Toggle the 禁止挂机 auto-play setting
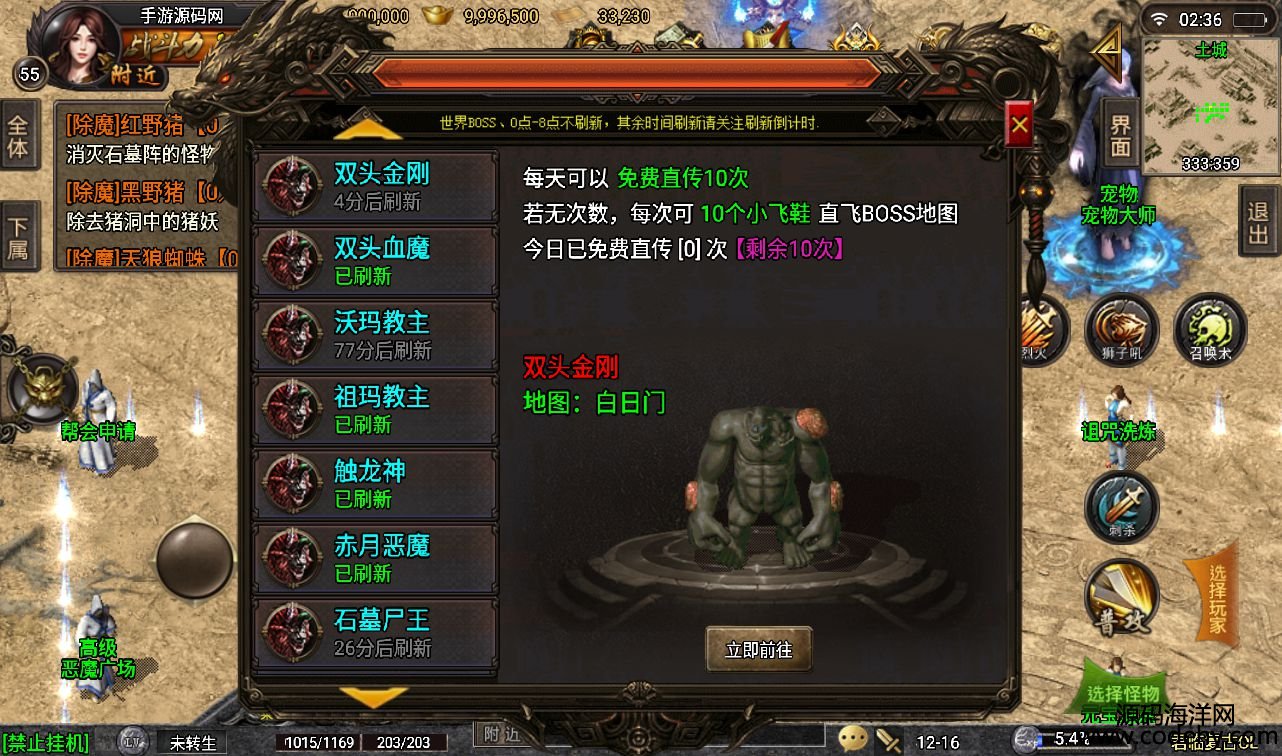1282x756 pixels. click(45, 743)
